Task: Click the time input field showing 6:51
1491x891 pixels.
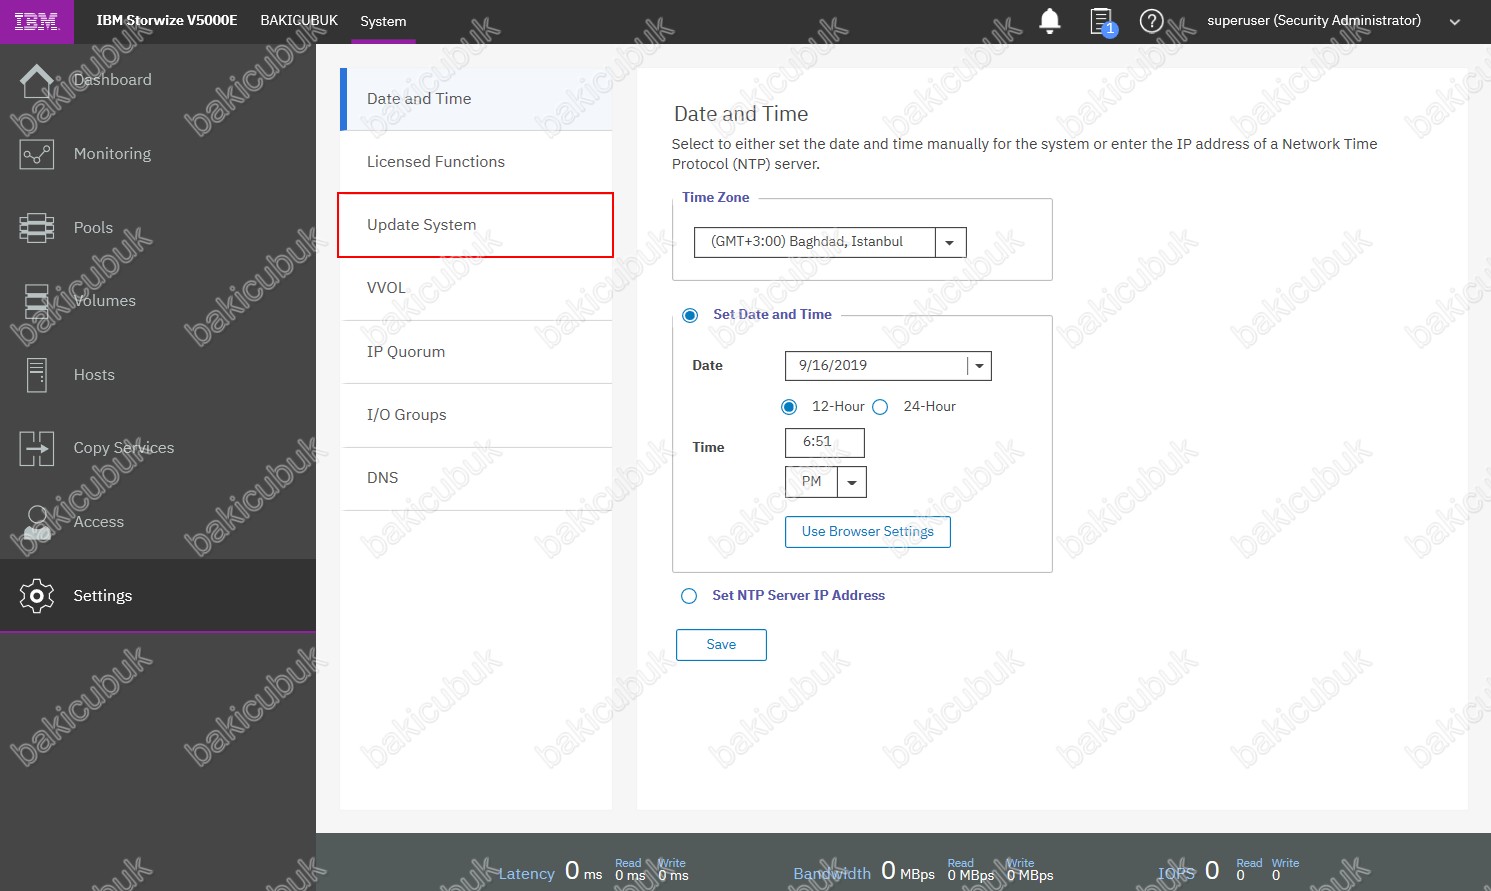Action: pos(825,442)
